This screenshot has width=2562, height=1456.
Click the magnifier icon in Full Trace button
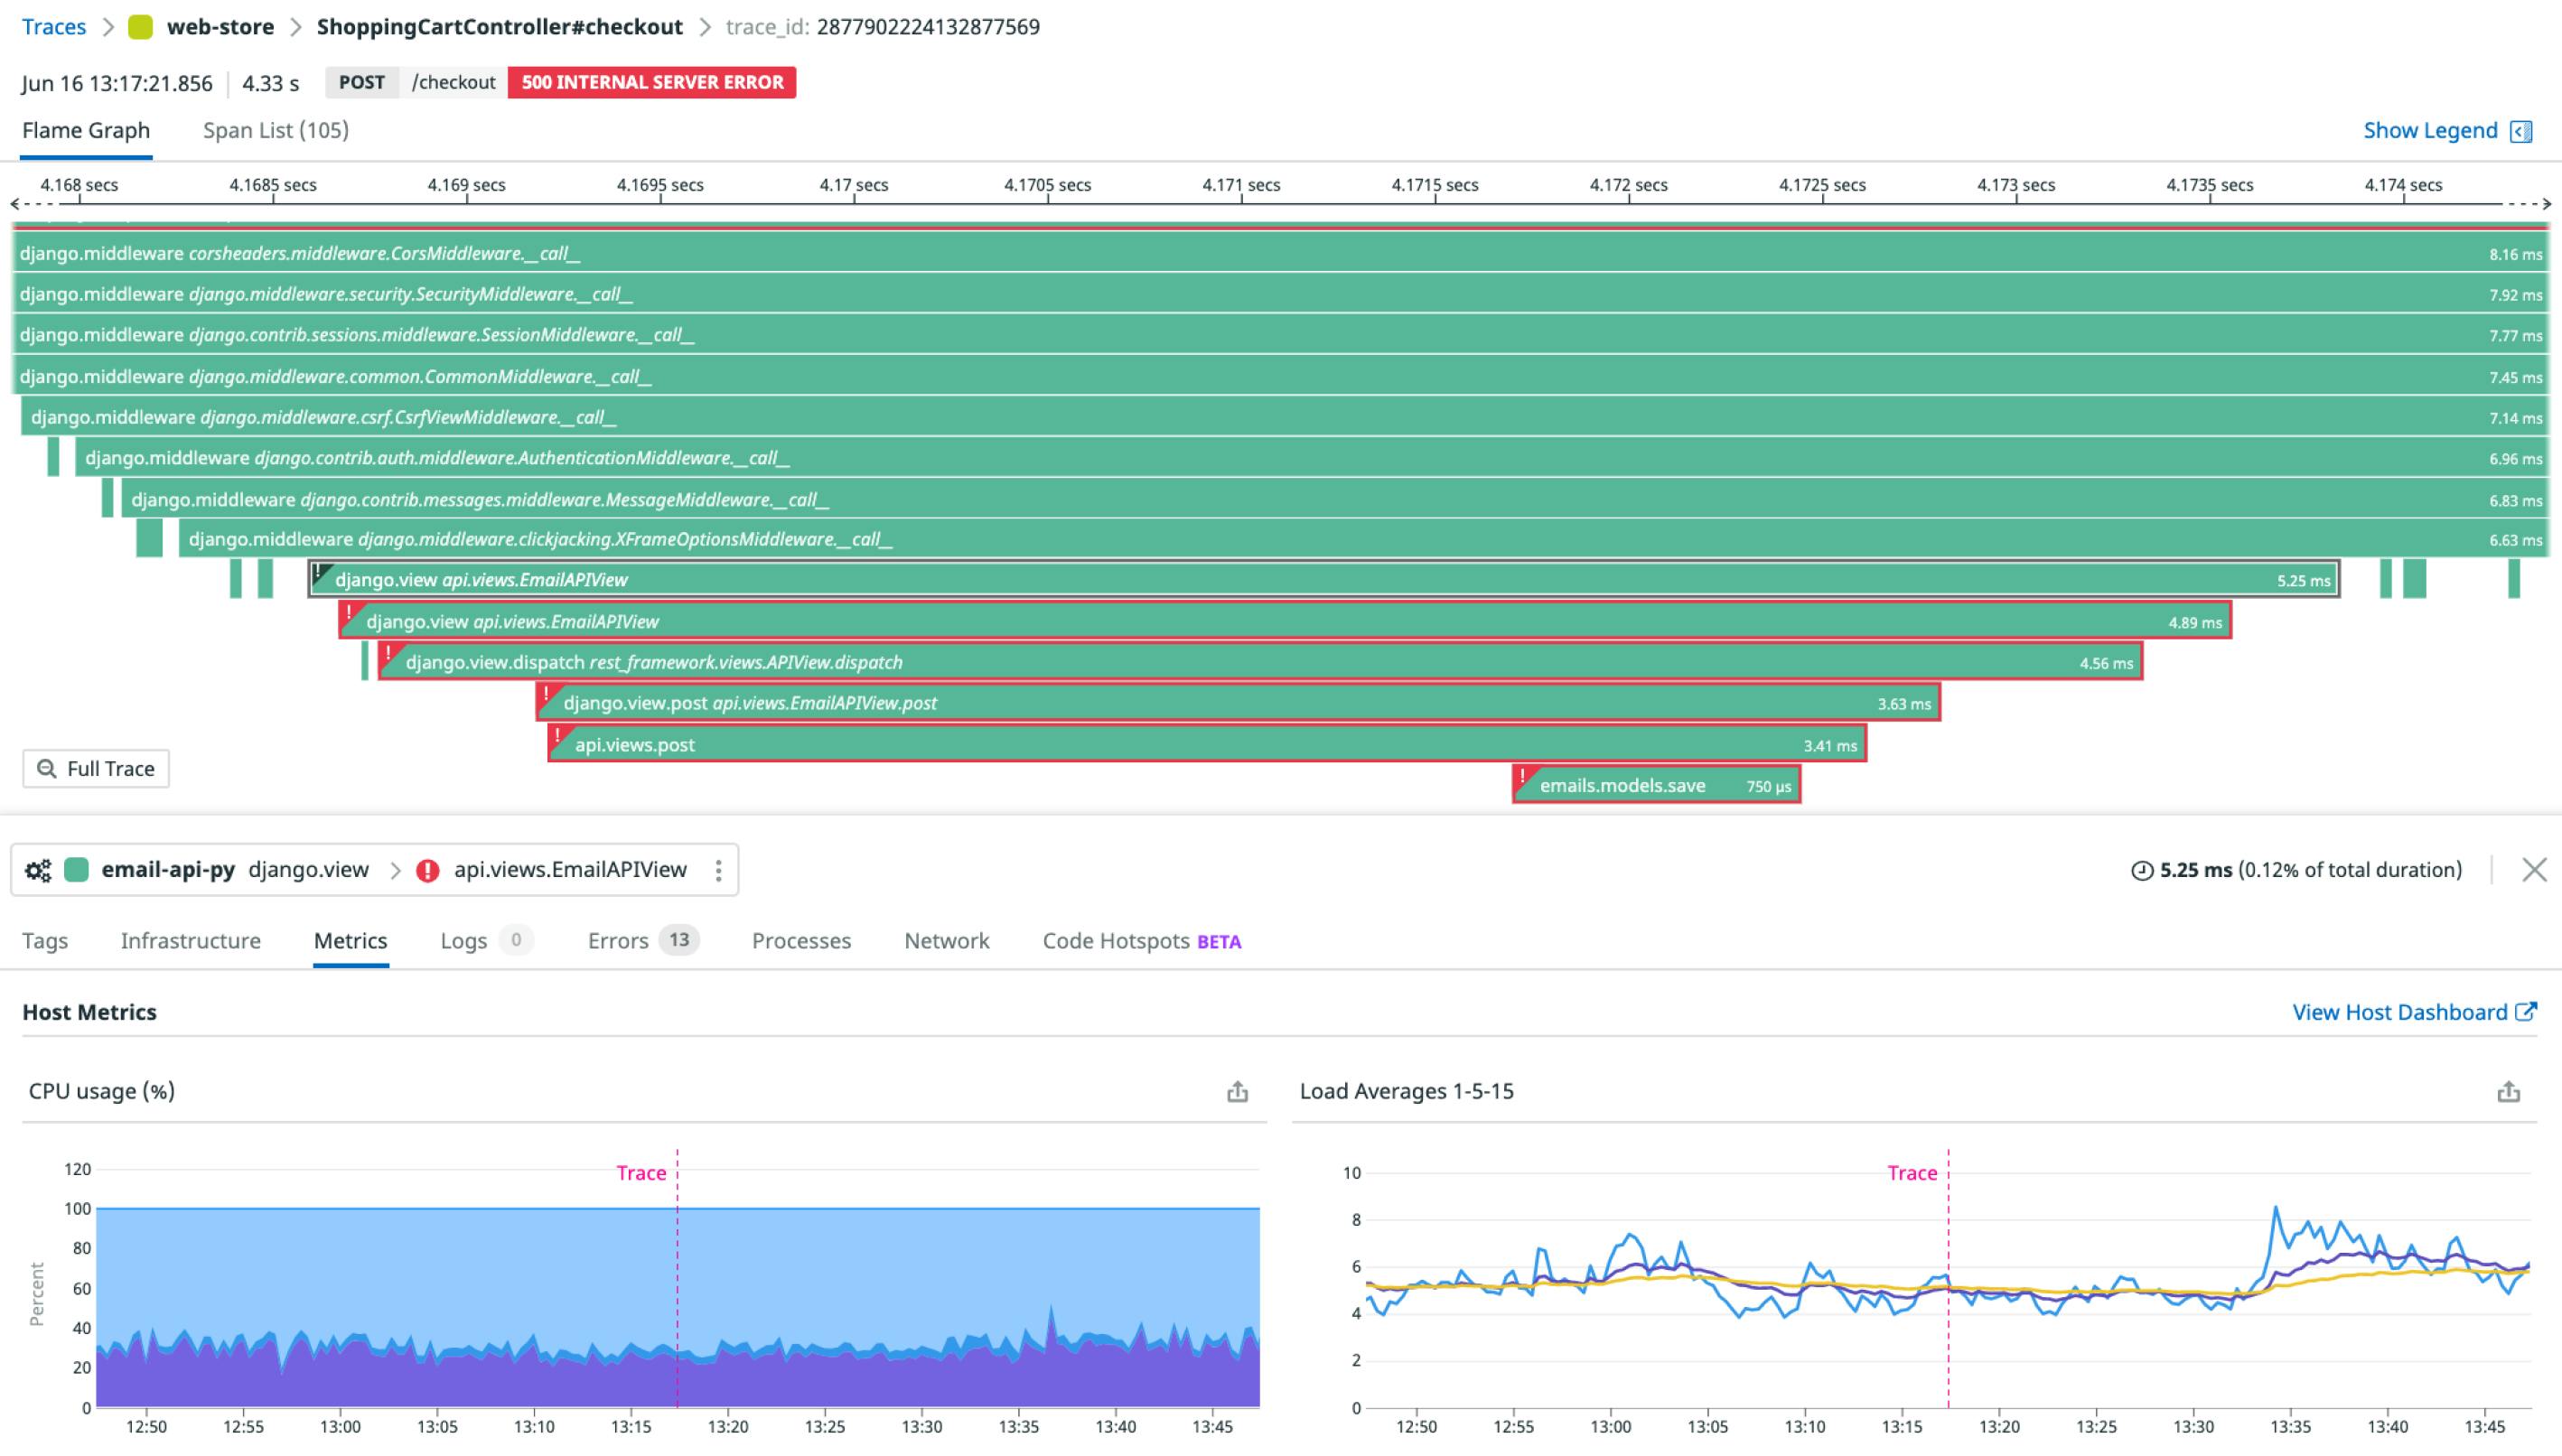(46, 769)
